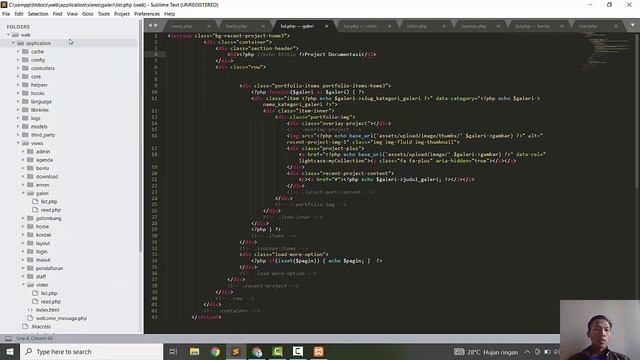
Task: Collapse the galeri folder arrow
Action: [x=23, y=193]
